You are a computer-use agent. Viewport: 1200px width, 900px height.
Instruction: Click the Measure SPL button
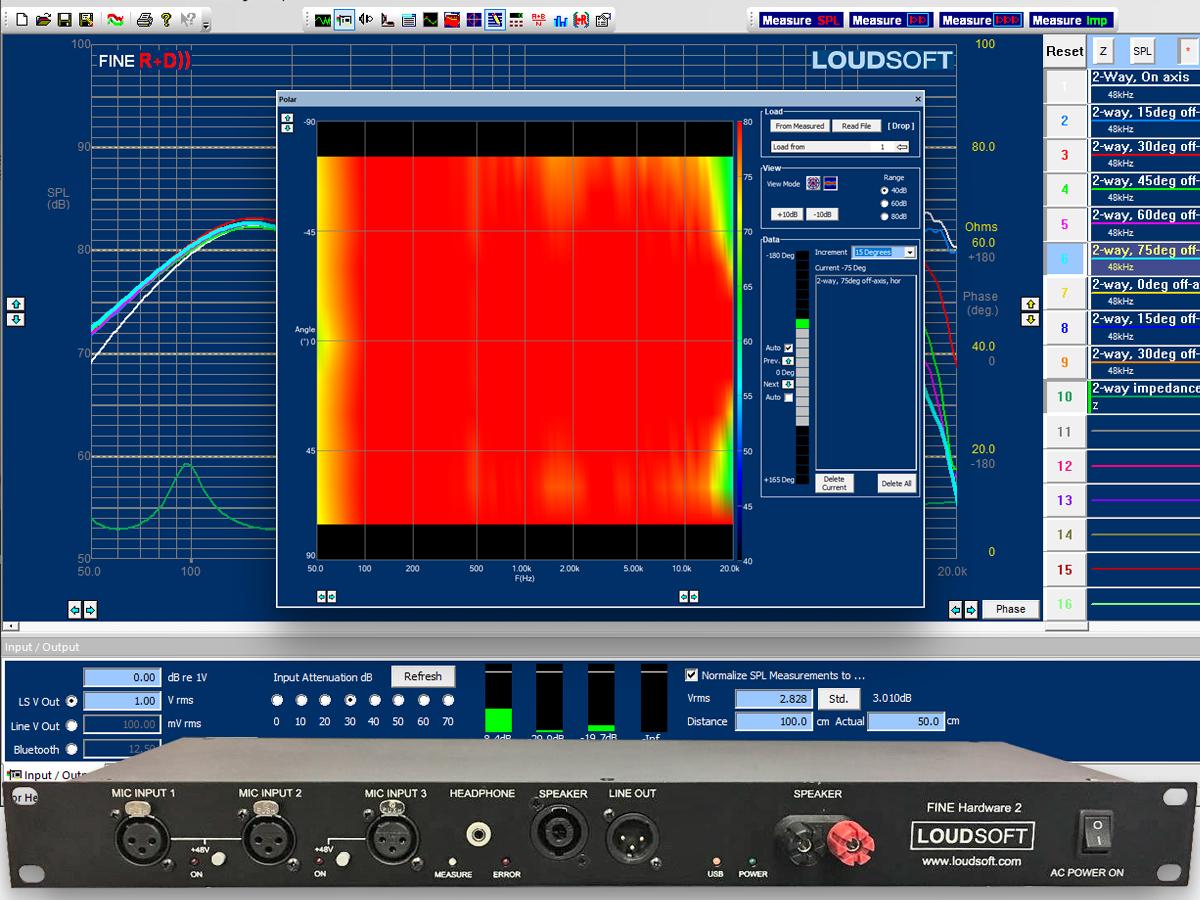click(800, 20)
